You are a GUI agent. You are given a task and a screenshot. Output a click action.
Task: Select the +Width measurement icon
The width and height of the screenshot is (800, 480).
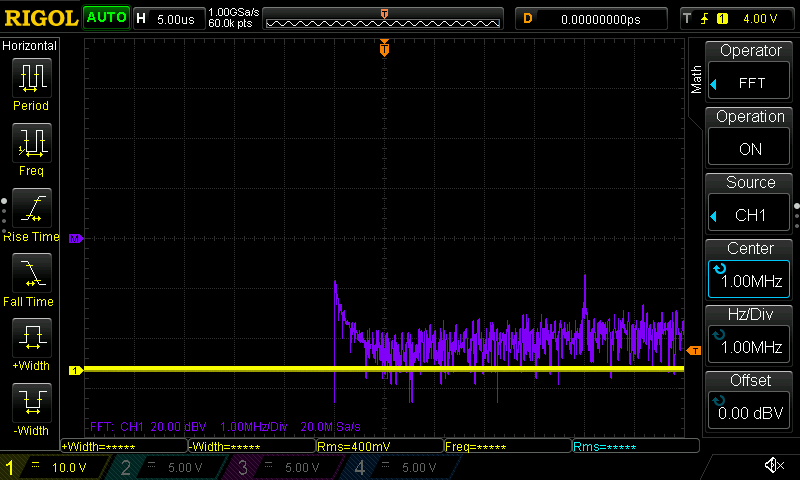click(x=31, y=338)
